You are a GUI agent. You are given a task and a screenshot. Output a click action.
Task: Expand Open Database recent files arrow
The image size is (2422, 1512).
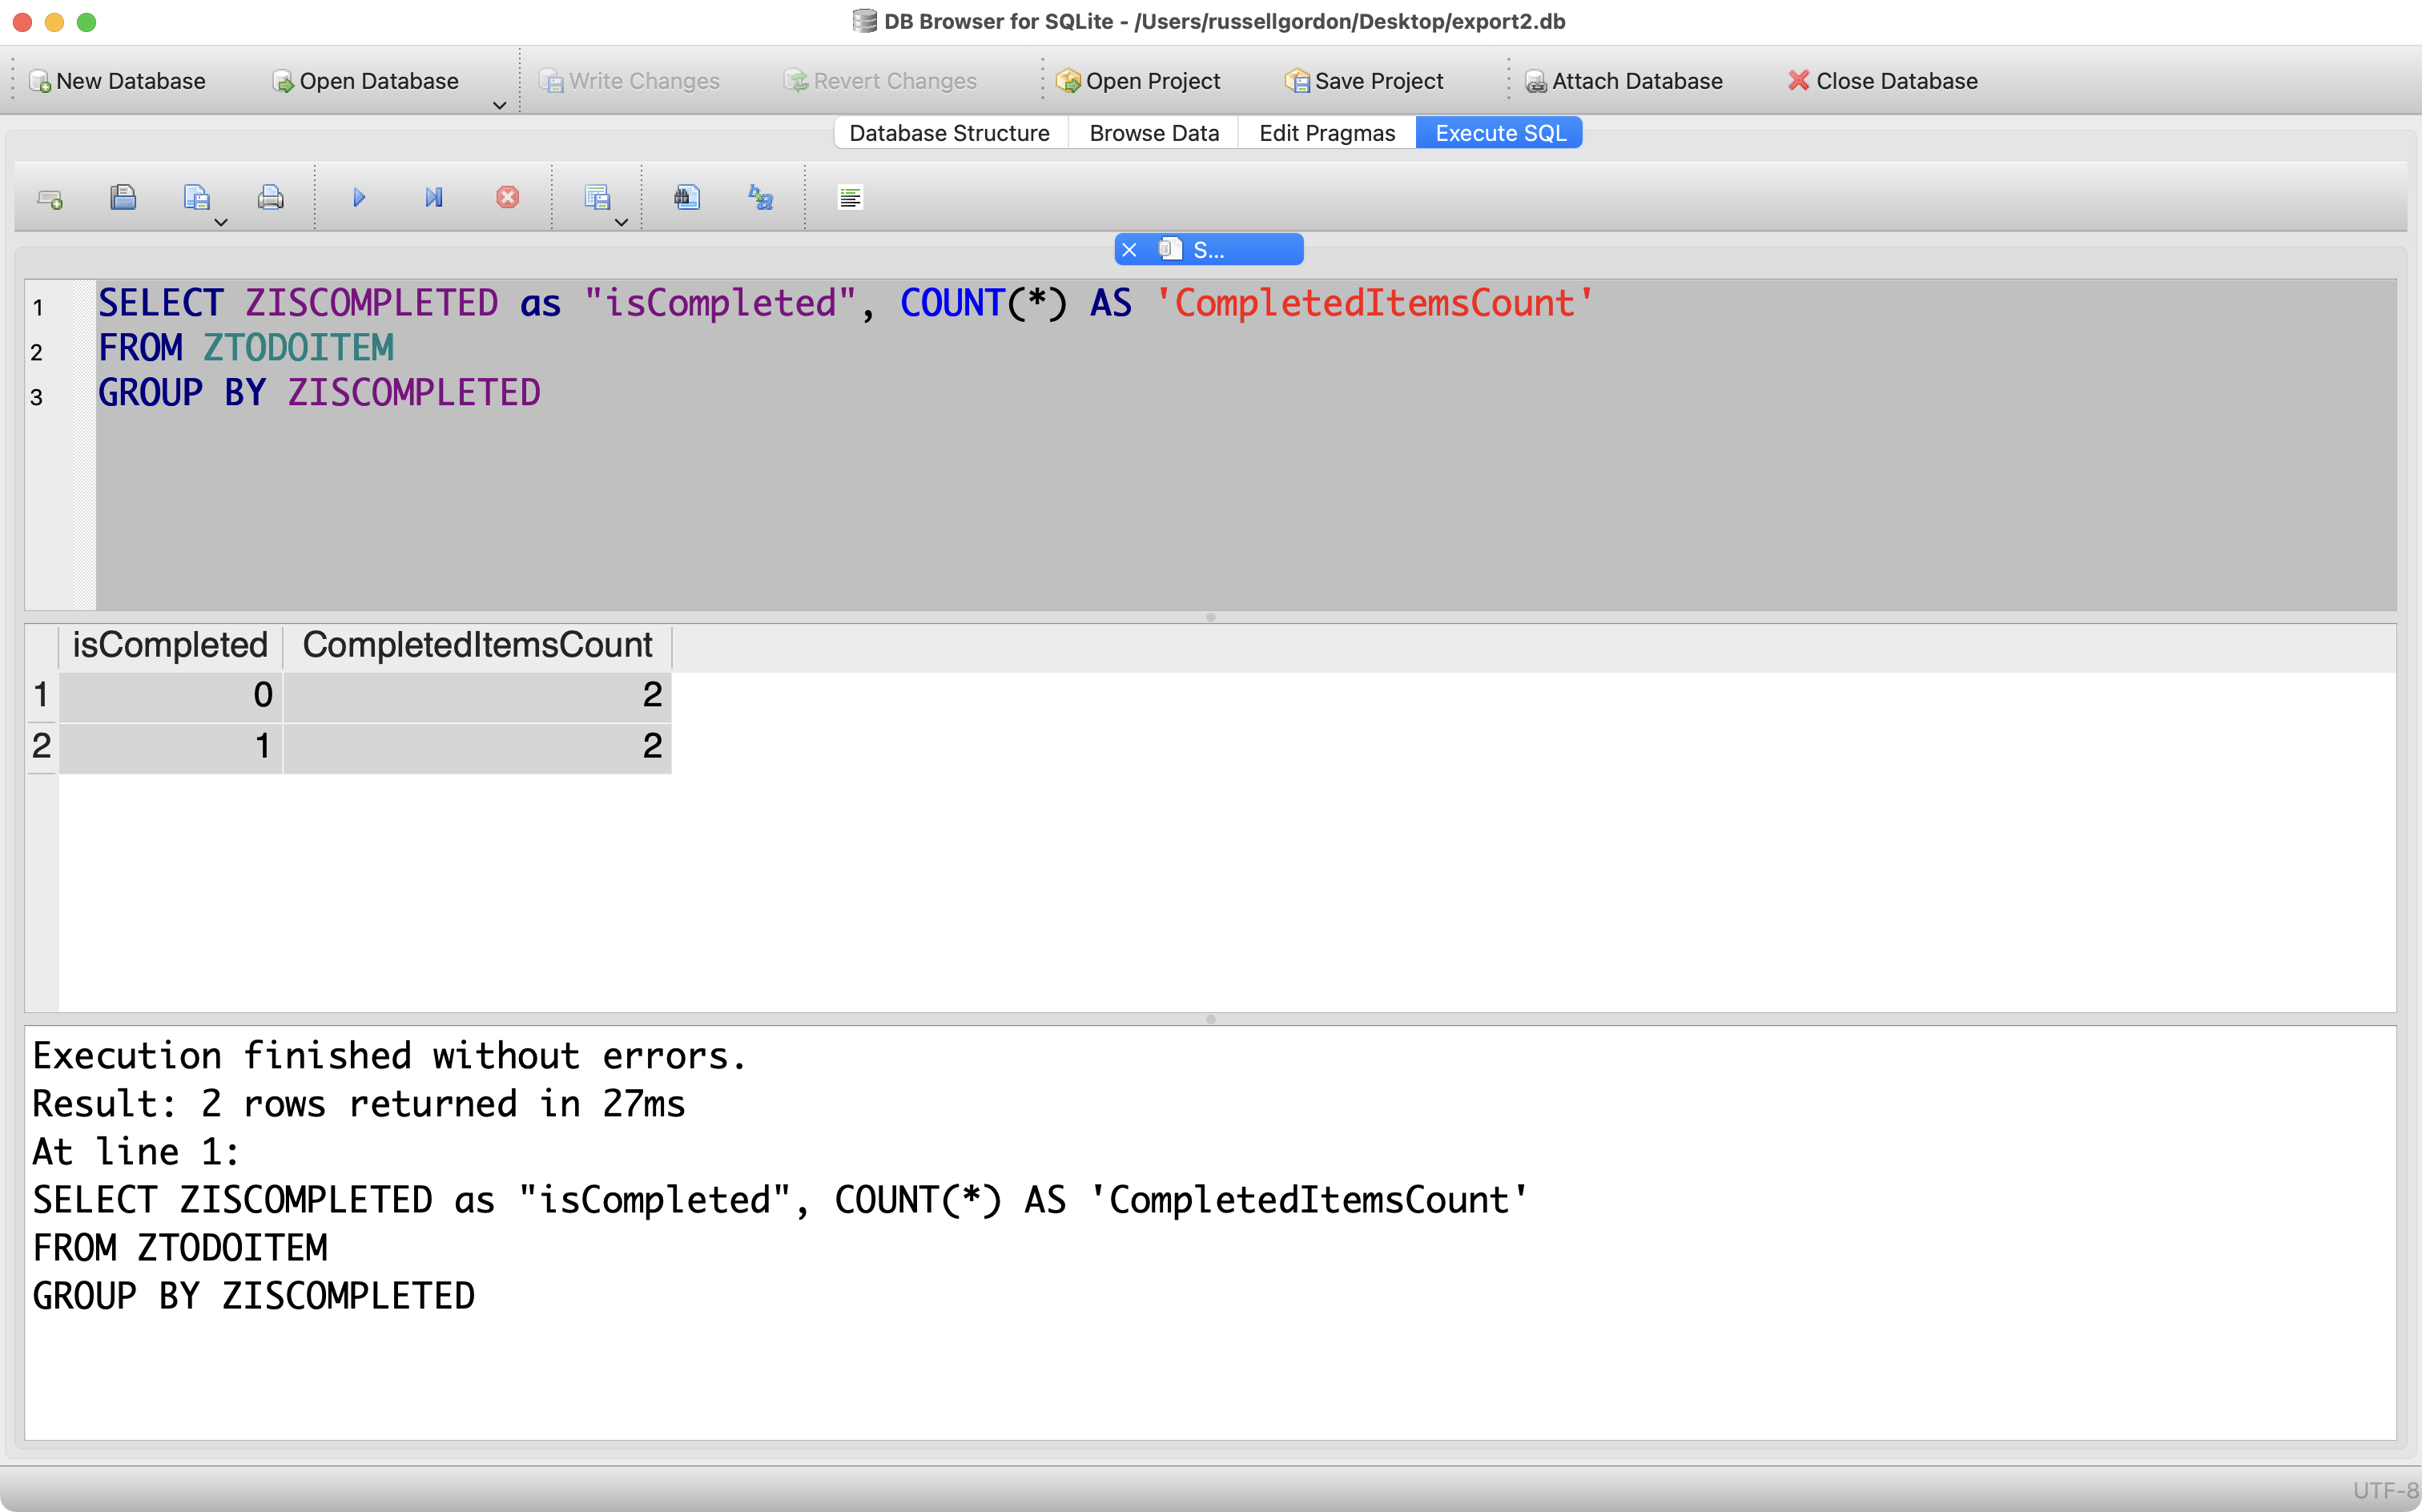coord(499,105)
